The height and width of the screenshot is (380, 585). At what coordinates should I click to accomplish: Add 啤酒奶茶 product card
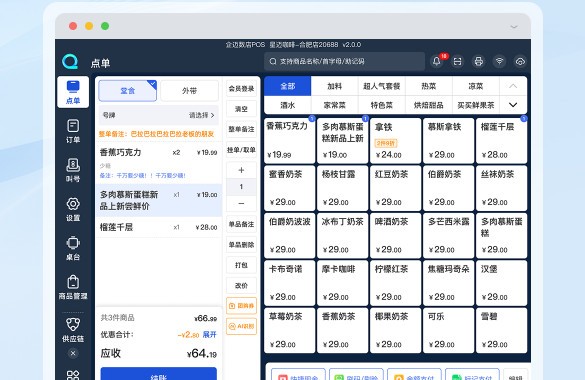(395, 236)
